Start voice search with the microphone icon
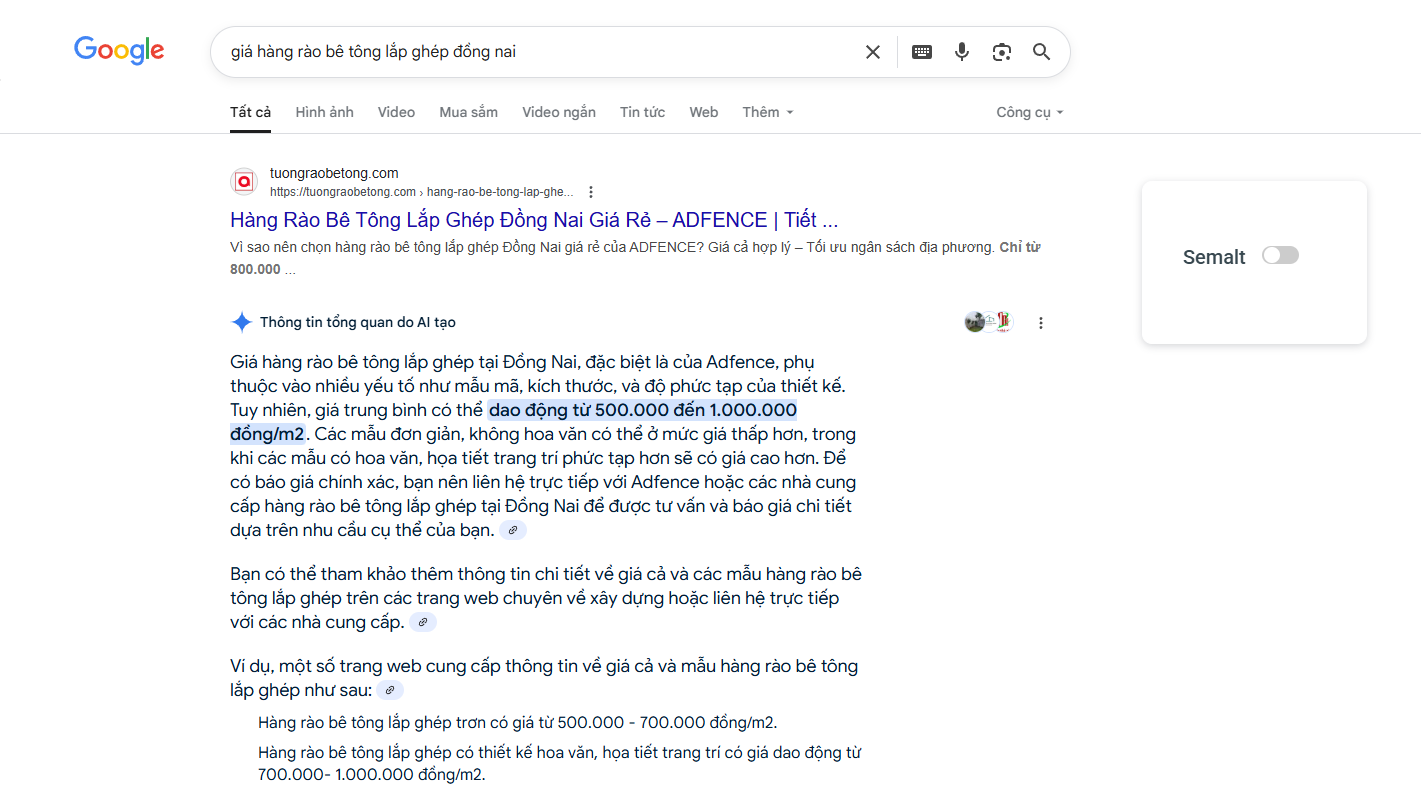Screen dimensions: 1421x787 pyautogui.click(x=962, y=52)
